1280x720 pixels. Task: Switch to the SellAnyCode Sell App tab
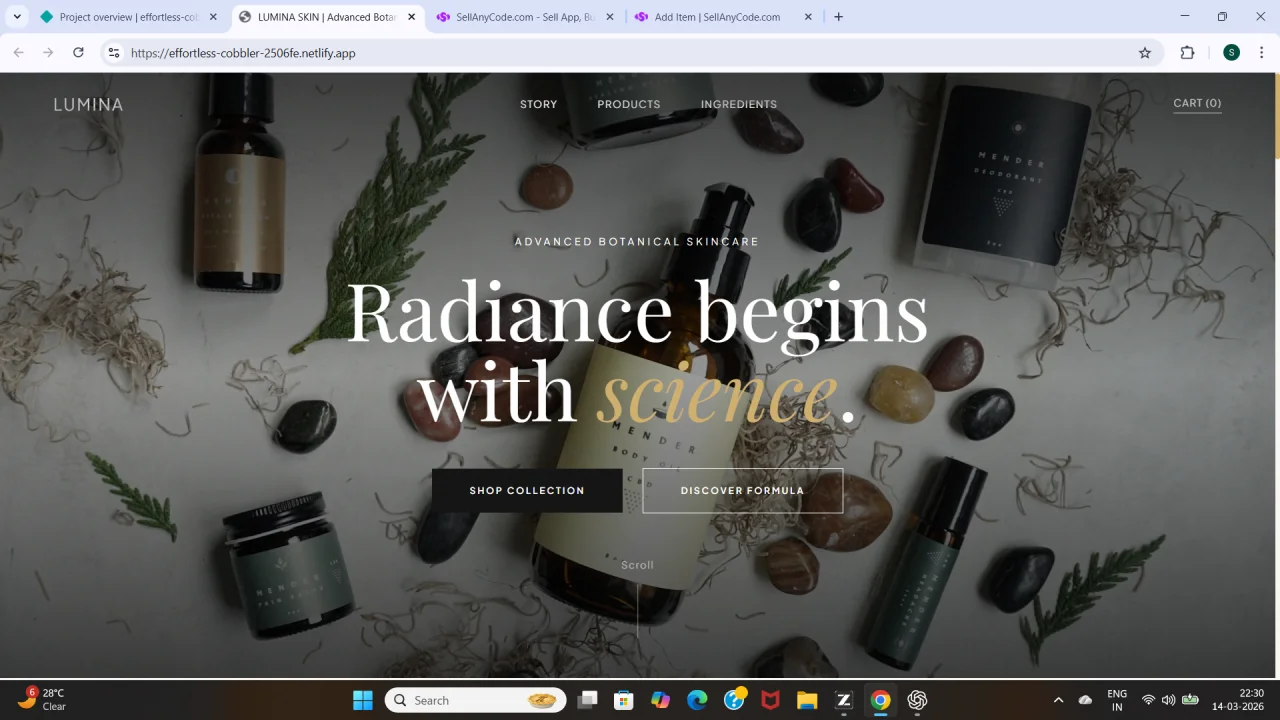(525, 17)
